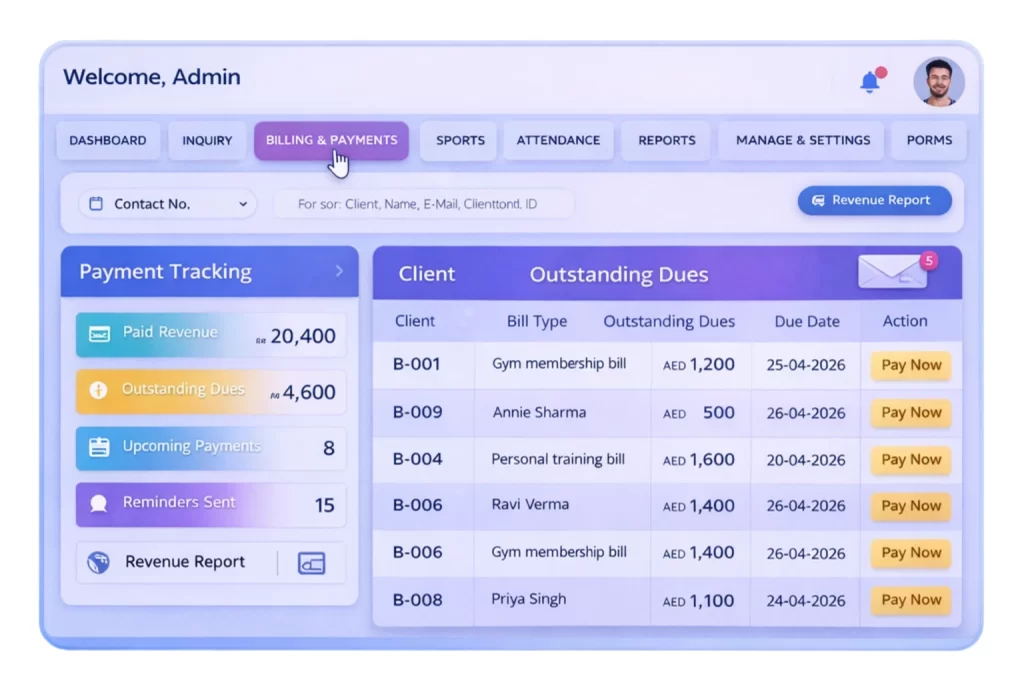Click Pay Now for Priya Singh
1024x683 pixels.
[910, 600]
